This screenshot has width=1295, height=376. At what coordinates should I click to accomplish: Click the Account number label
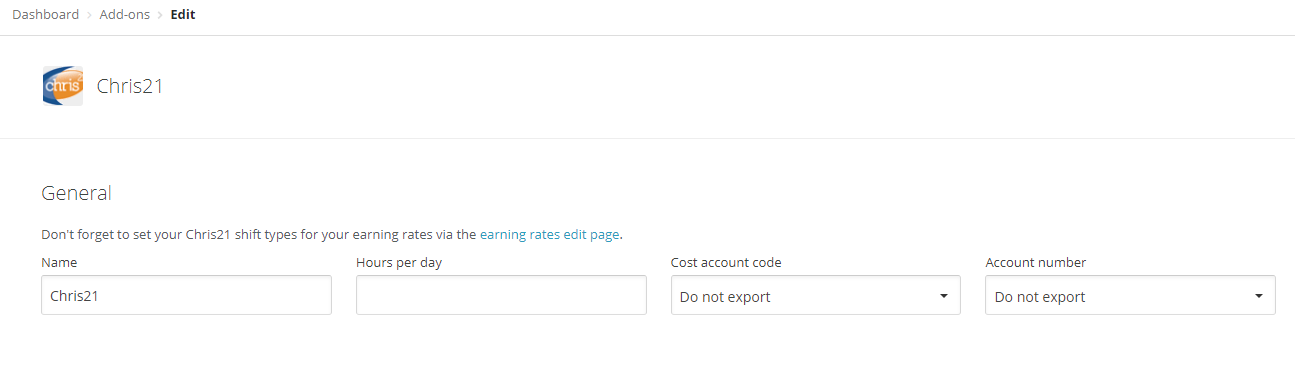click(x=1035, y=262)
